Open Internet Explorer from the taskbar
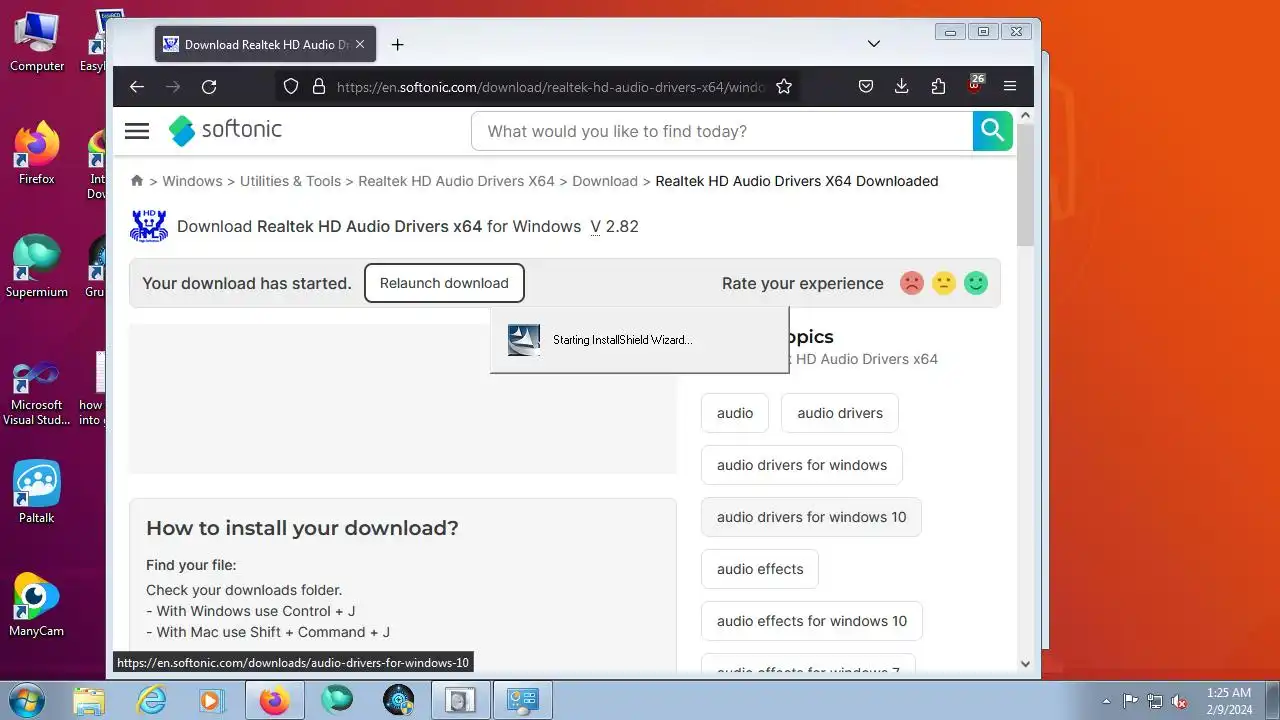Screen dimensions: 1280x720 coord(151,700)
